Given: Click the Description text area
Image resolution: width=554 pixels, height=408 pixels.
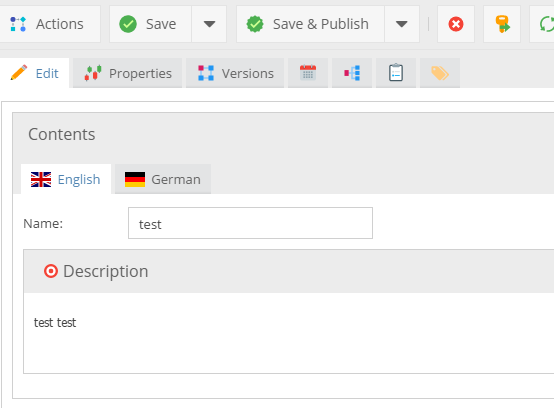Looking at the screenshot, I should click(289, 333).
